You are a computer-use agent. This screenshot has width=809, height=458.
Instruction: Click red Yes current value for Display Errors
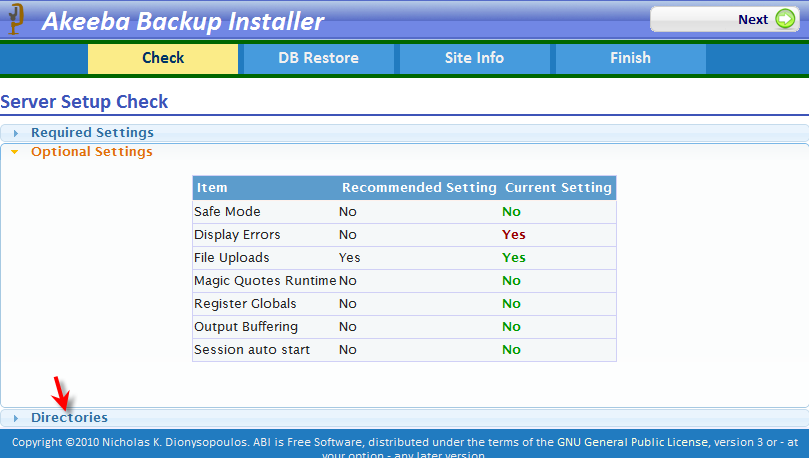tap(514, 235)
